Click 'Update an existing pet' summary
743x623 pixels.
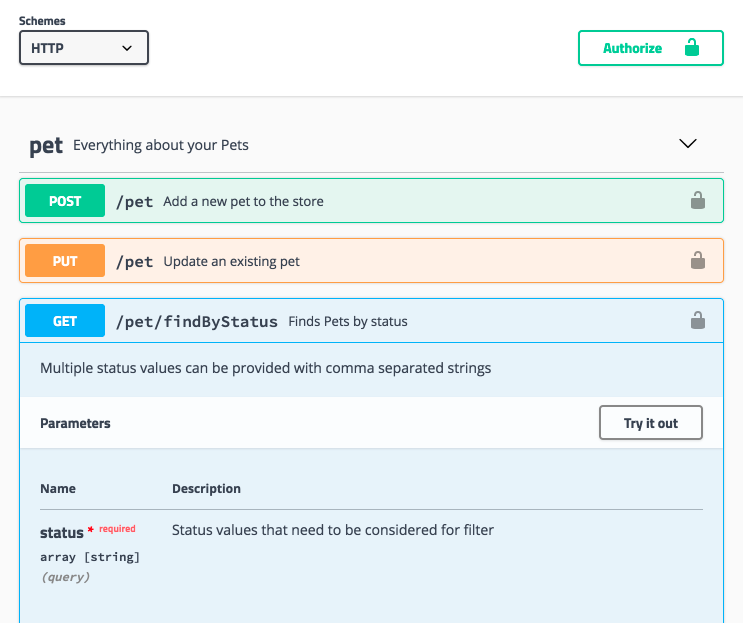(x=232, y=262)
